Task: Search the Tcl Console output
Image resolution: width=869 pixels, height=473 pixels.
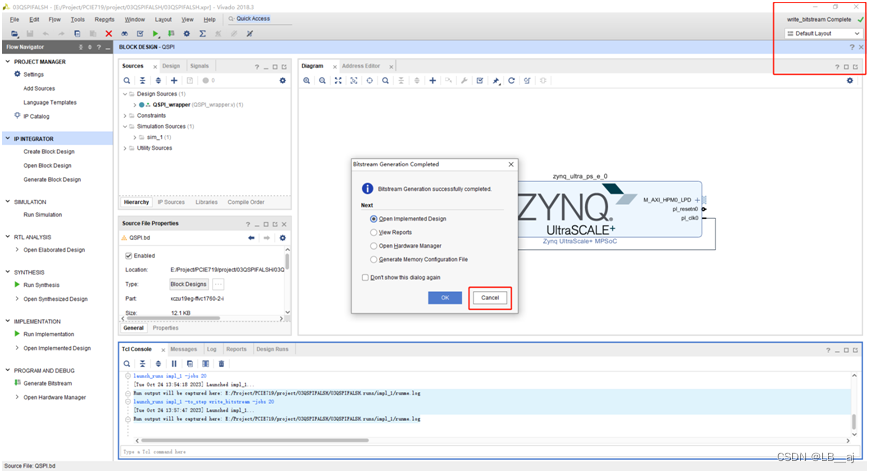Action: coord(127,364)
